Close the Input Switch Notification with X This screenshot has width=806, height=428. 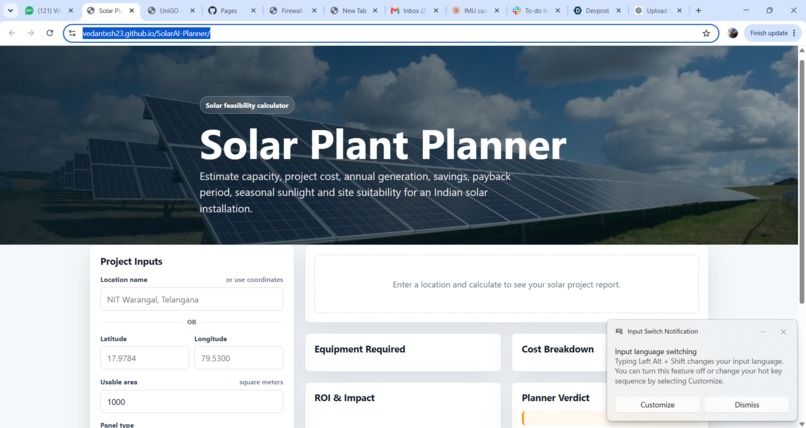[x=783, y=331]
